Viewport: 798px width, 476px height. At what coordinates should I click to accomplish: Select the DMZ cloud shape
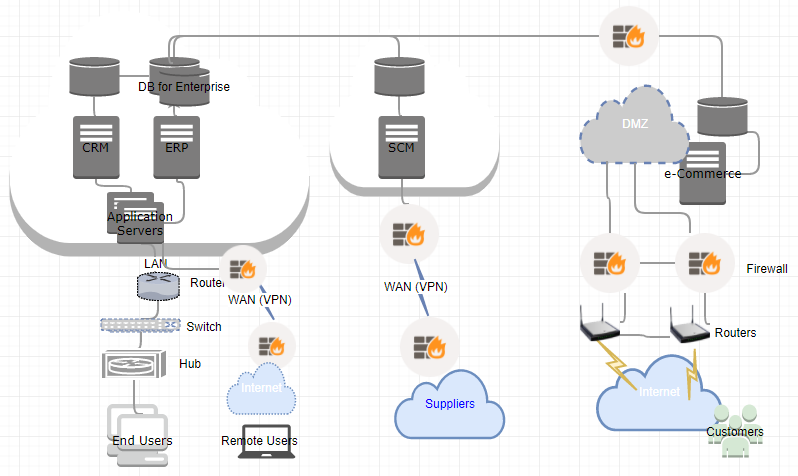(x=635, y=124)
